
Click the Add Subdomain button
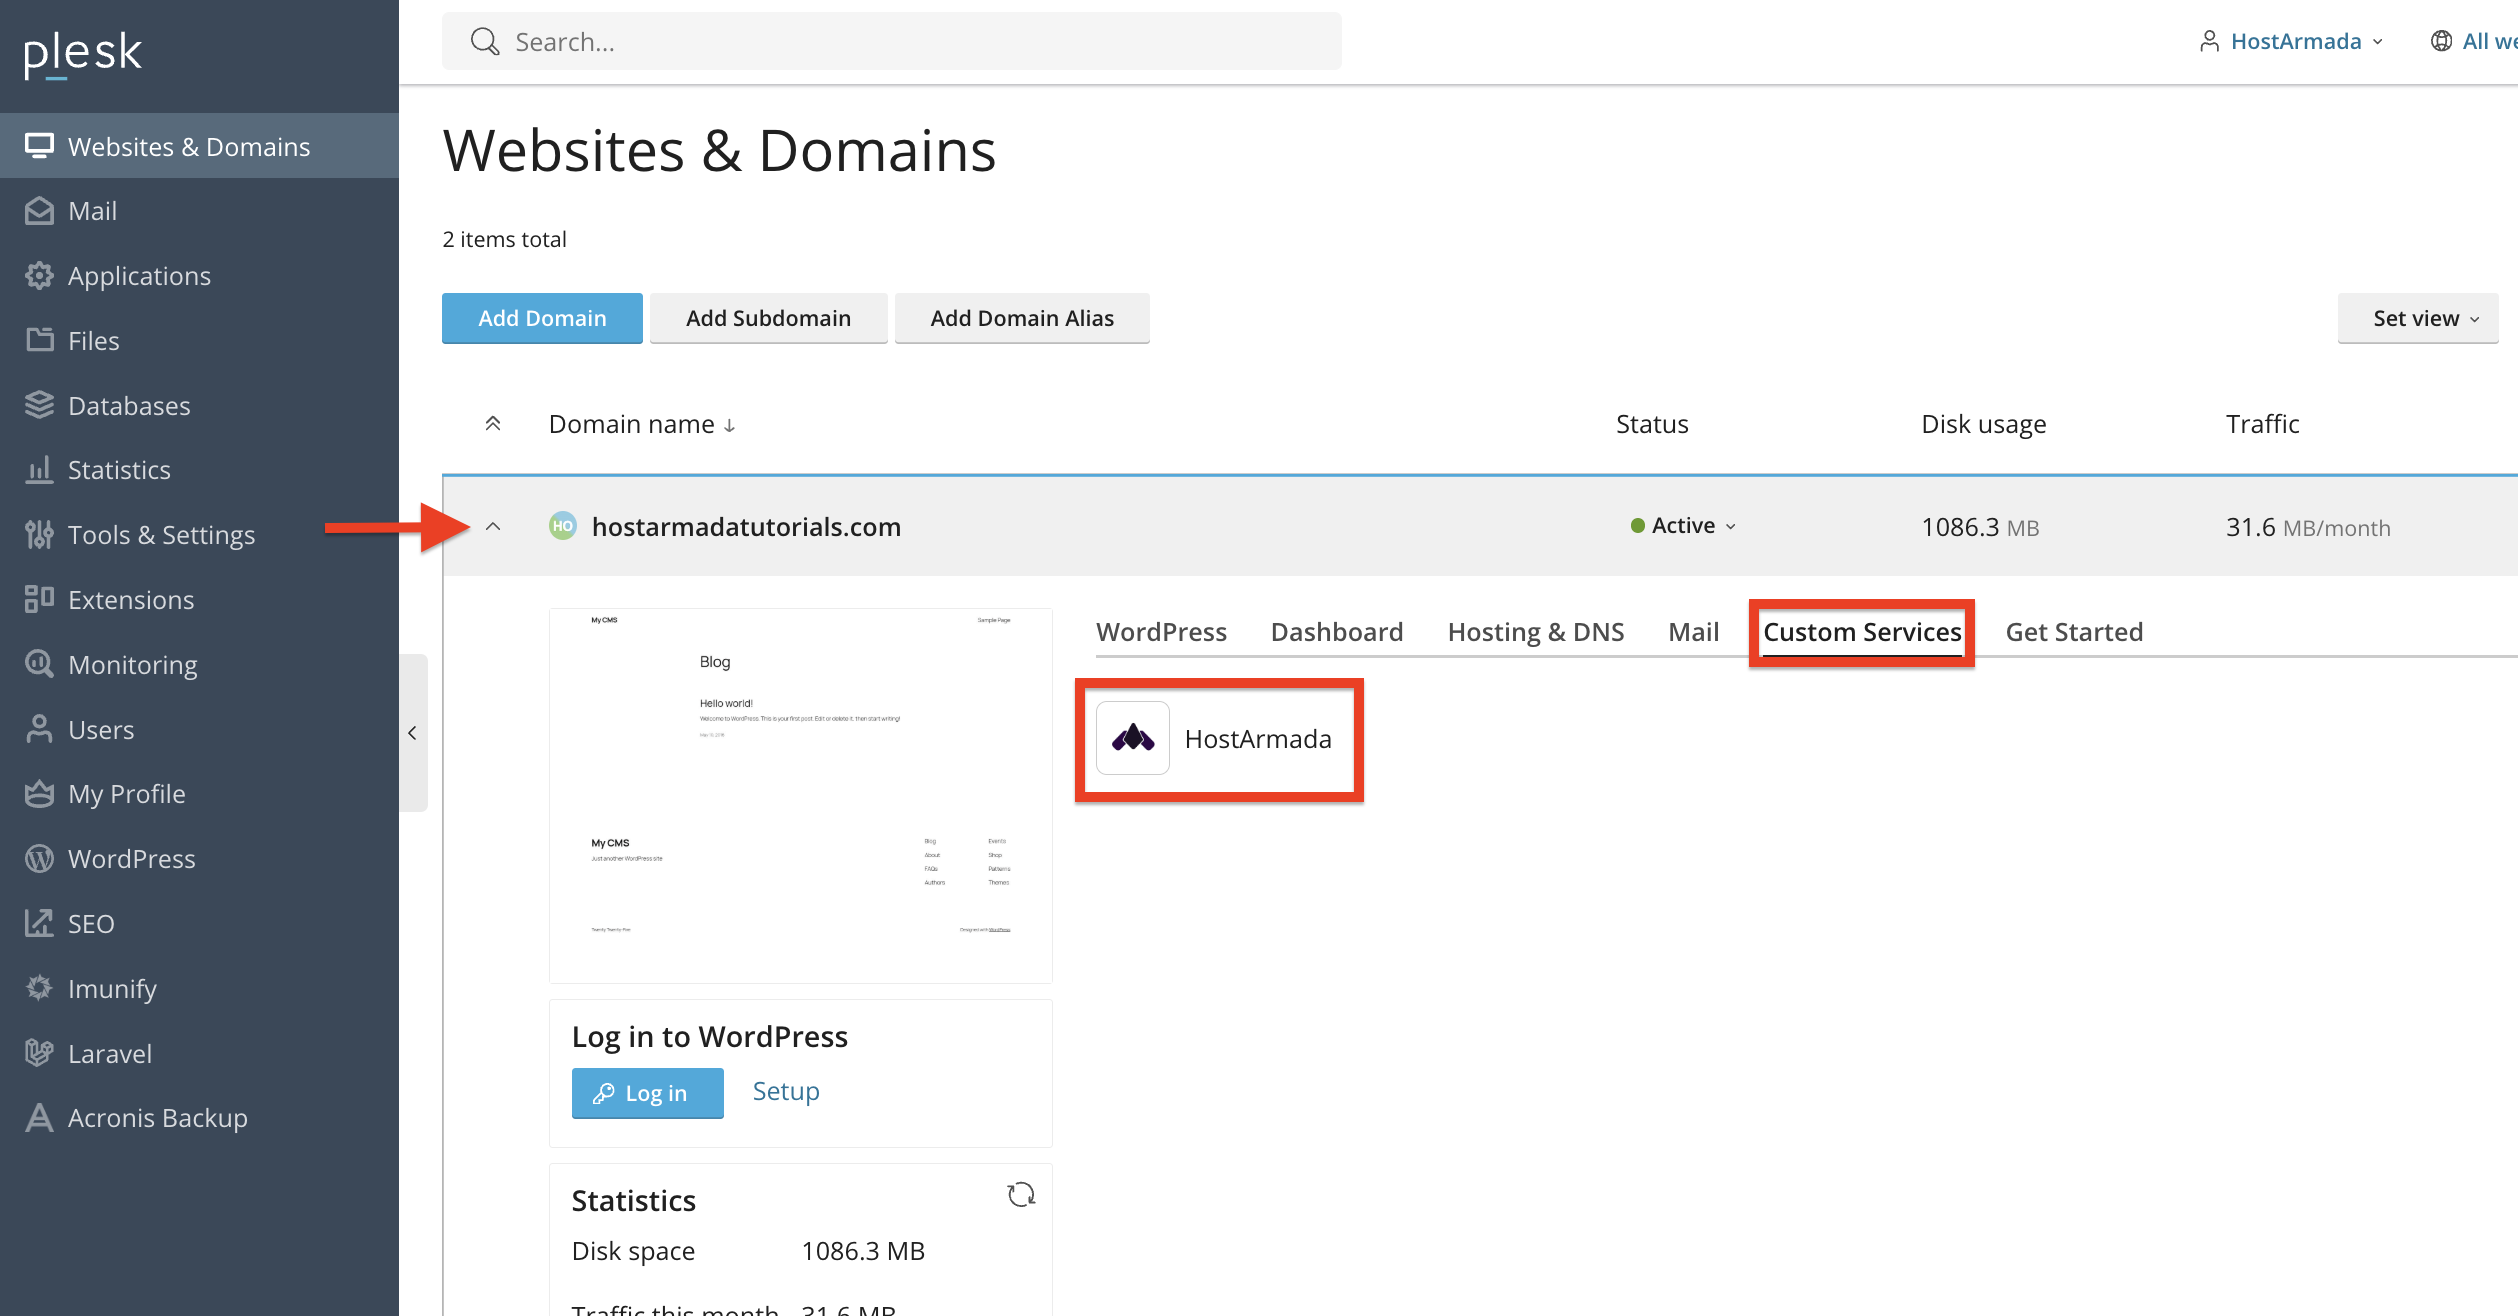768,318
